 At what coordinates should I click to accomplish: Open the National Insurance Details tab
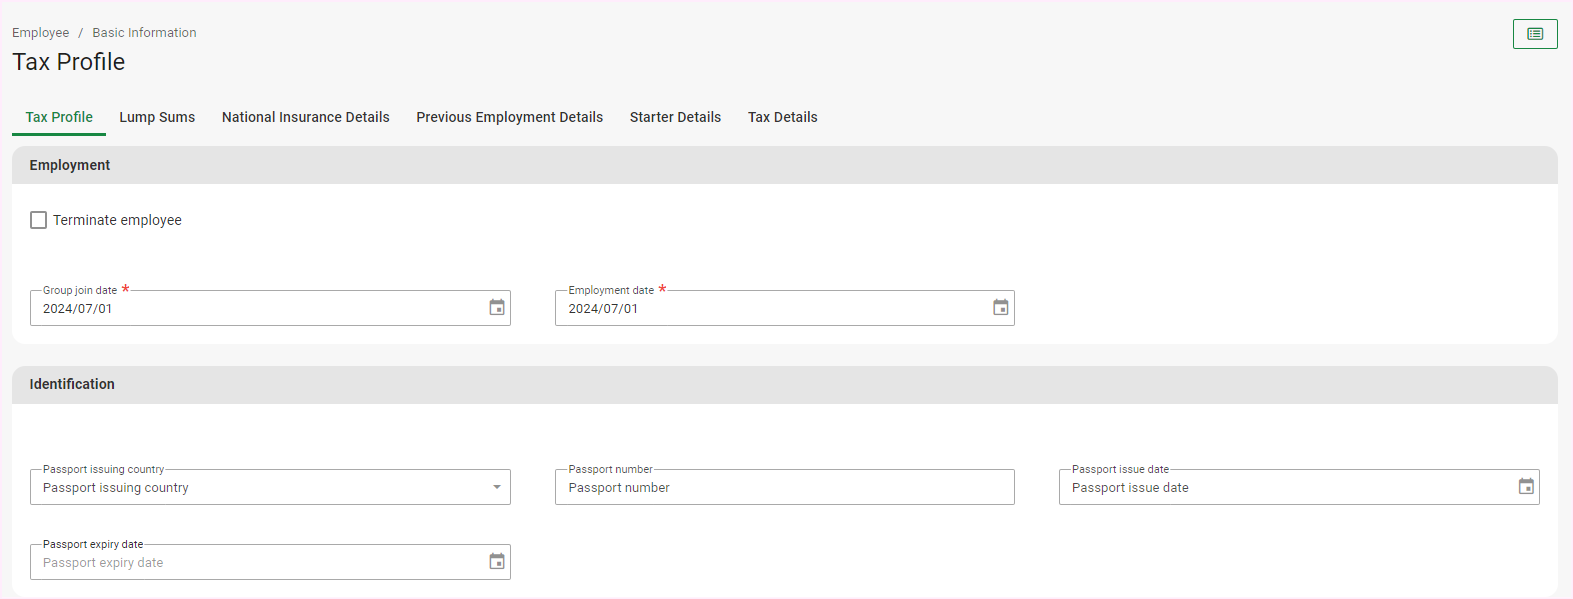(305, 117)
